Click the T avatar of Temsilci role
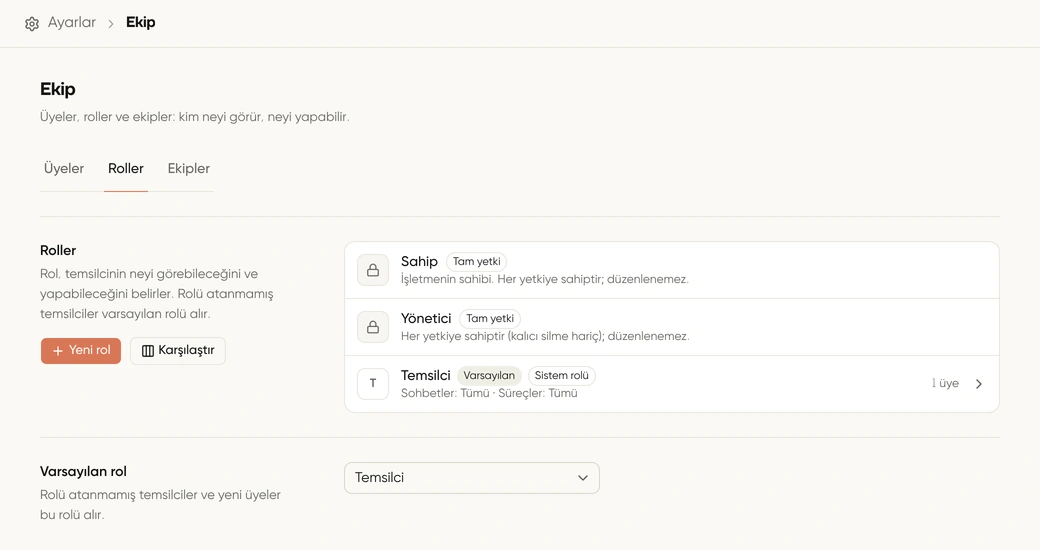Viewport: 1040px width, 550px height. click(373, 383)
